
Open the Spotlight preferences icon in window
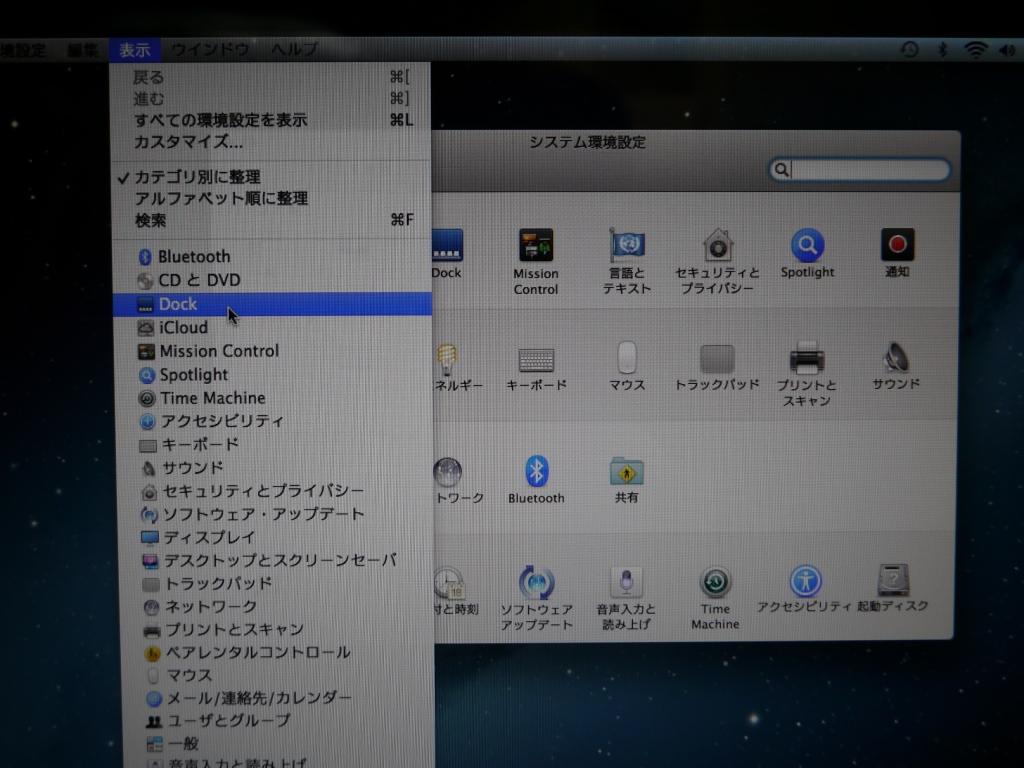tap(807, 245)
